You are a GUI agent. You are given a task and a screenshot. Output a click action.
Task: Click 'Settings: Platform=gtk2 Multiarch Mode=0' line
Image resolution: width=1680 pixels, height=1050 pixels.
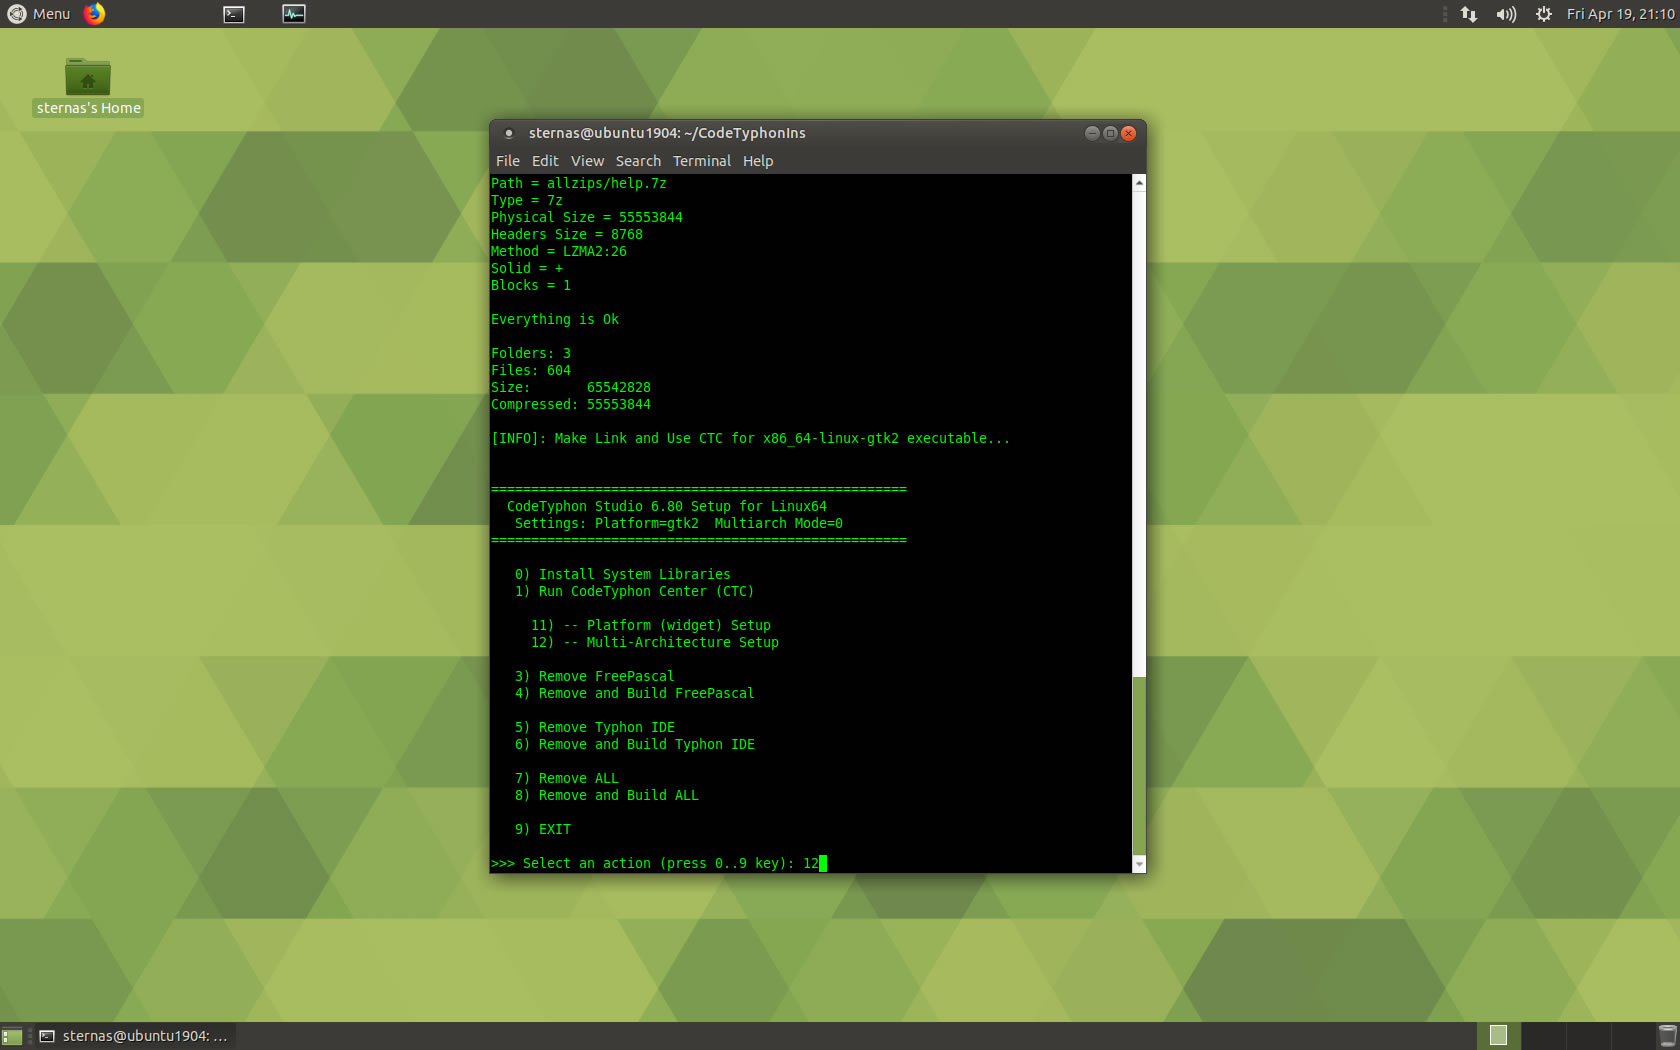click(x=679, y=523)
